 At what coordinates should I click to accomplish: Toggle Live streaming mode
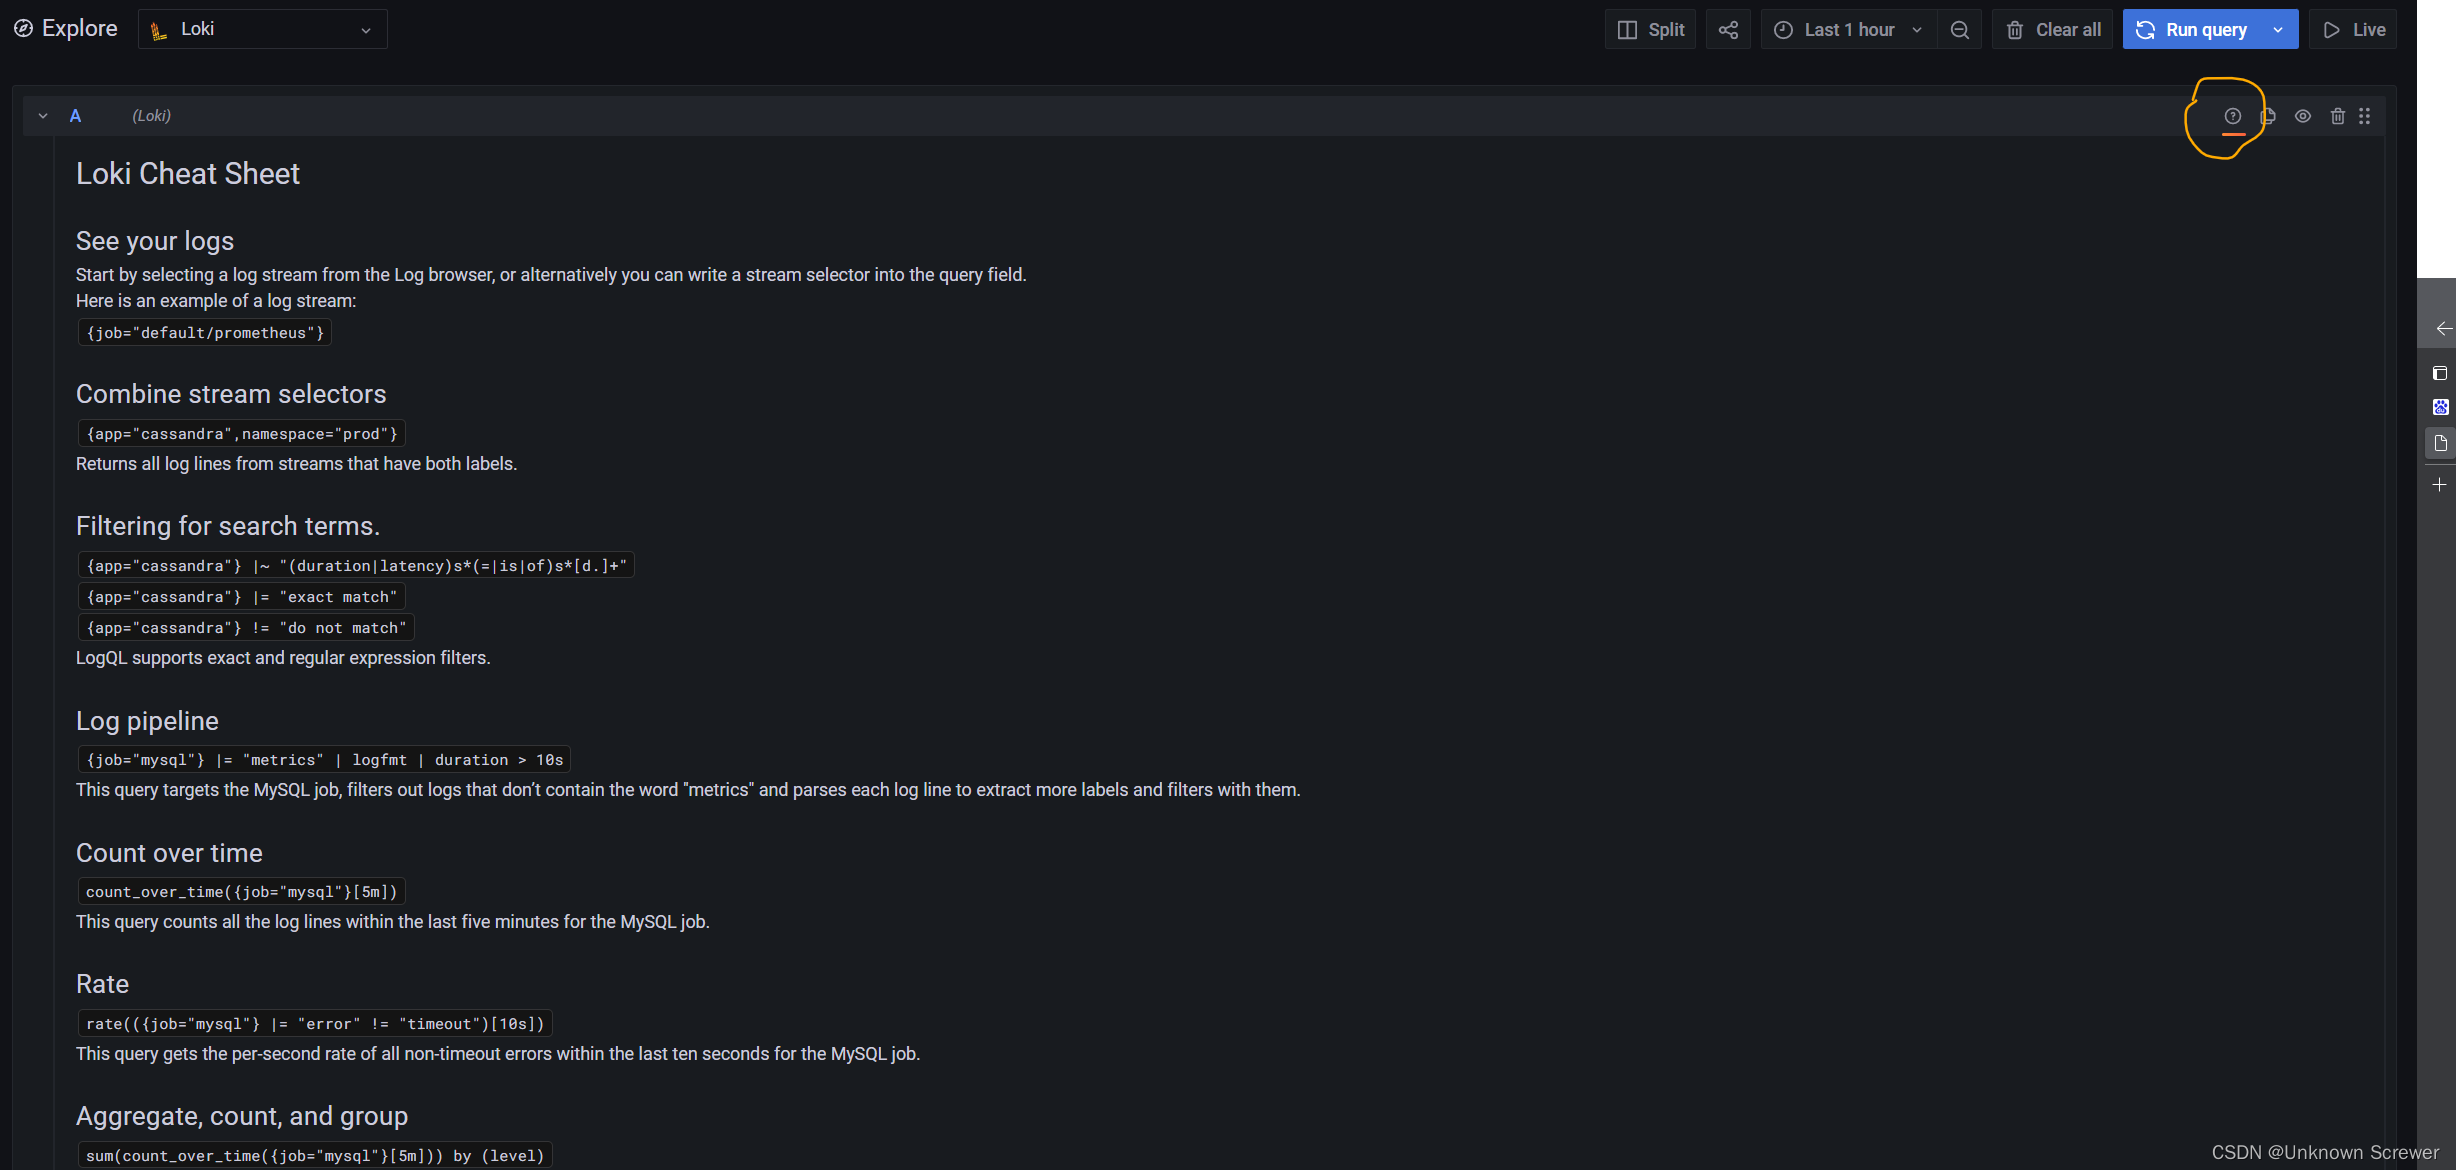[2353, 29]
